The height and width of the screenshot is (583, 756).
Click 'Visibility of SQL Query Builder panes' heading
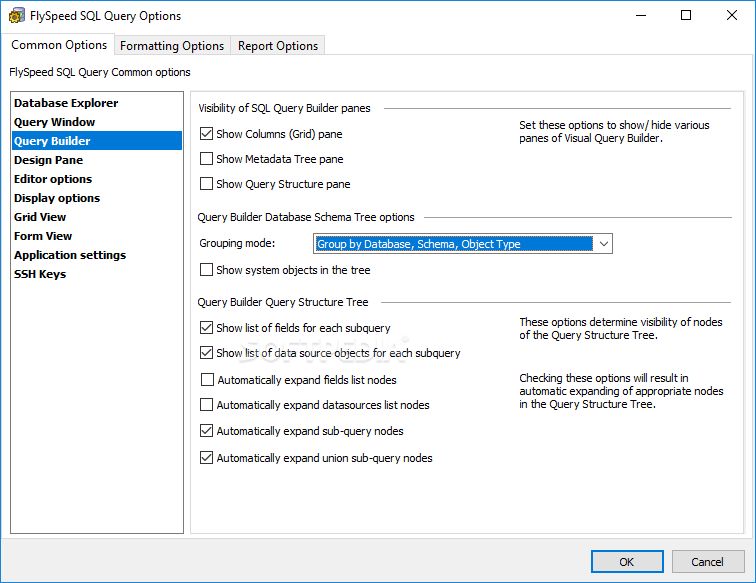coord(284,108)
